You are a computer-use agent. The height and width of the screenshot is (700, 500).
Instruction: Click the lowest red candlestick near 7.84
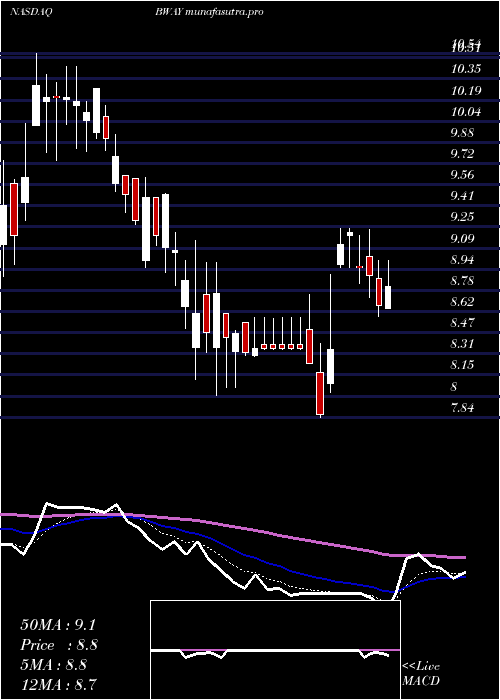coord(320,393)
